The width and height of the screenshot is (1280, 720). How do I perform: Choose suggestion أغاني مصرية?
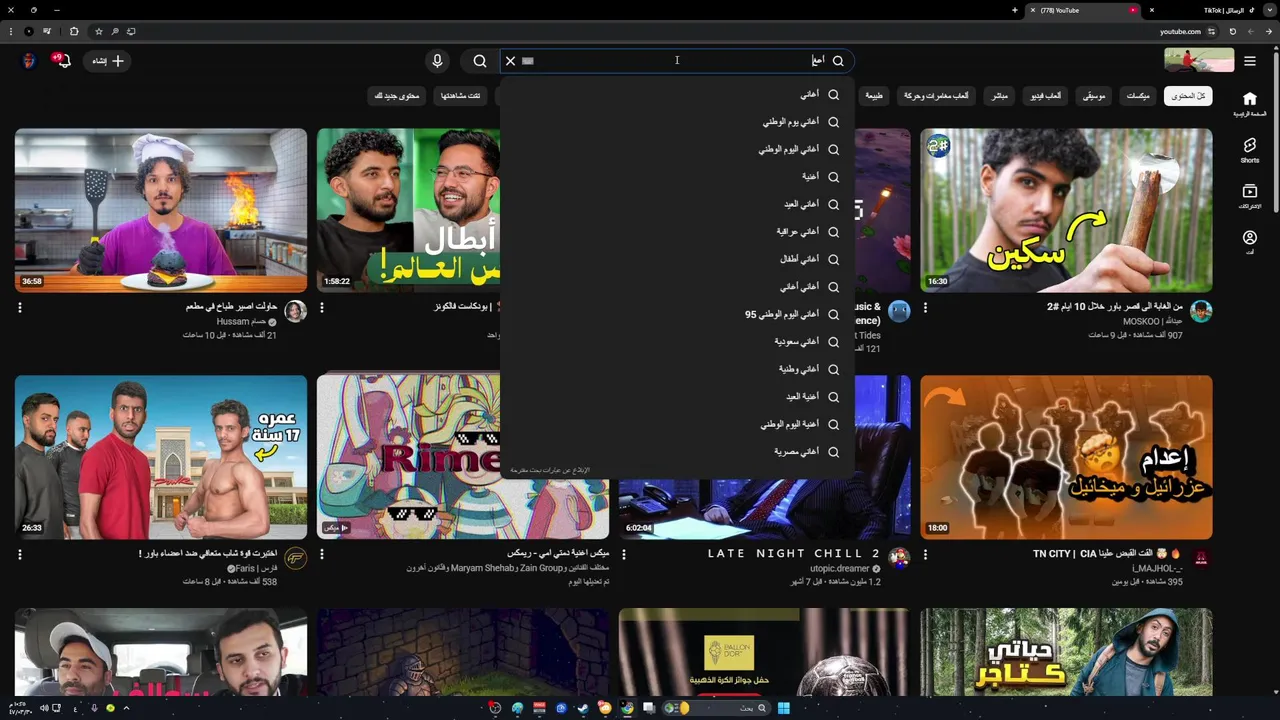(677, 452)
